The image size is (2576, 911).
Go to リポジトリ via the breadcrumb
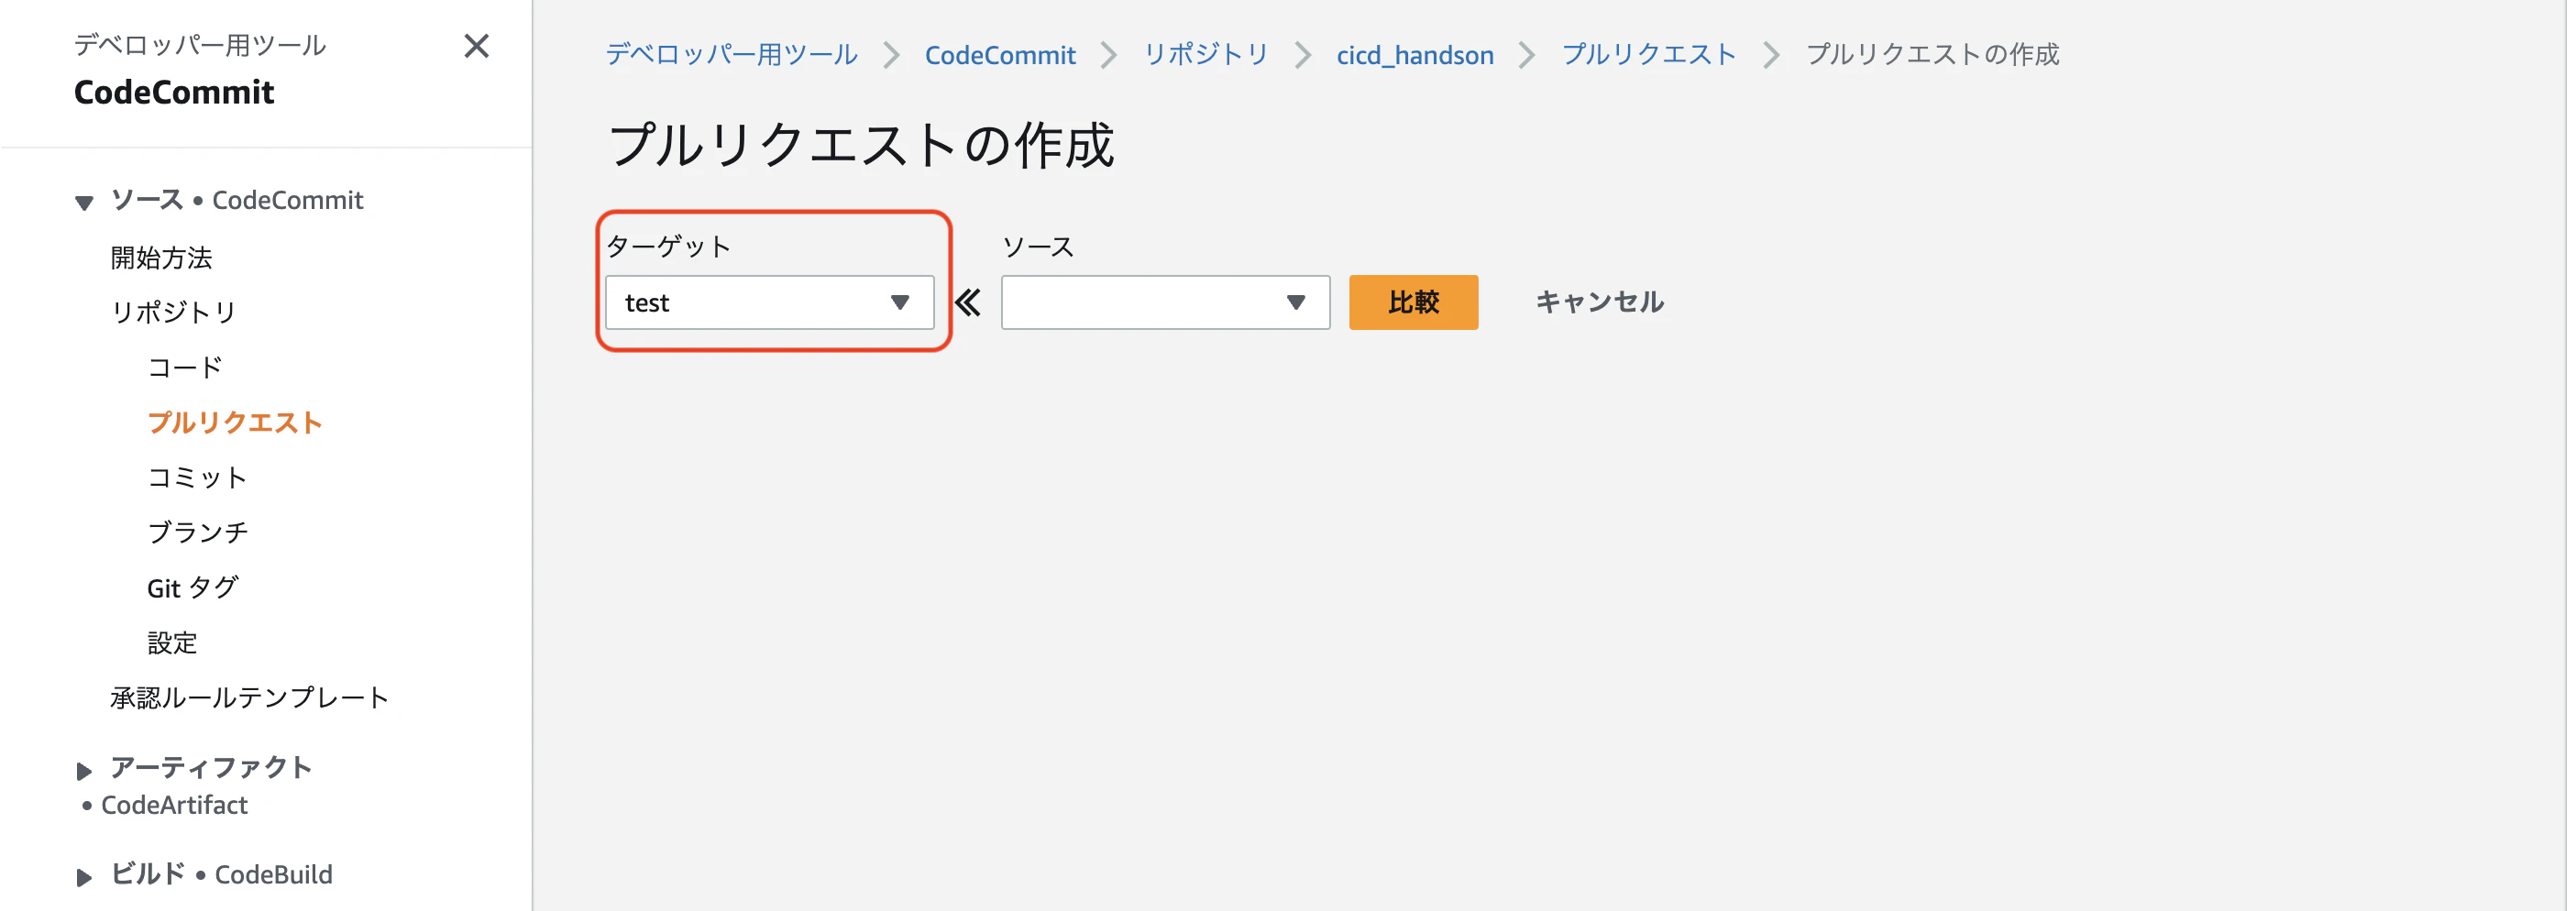click(x=1206, y=55)
